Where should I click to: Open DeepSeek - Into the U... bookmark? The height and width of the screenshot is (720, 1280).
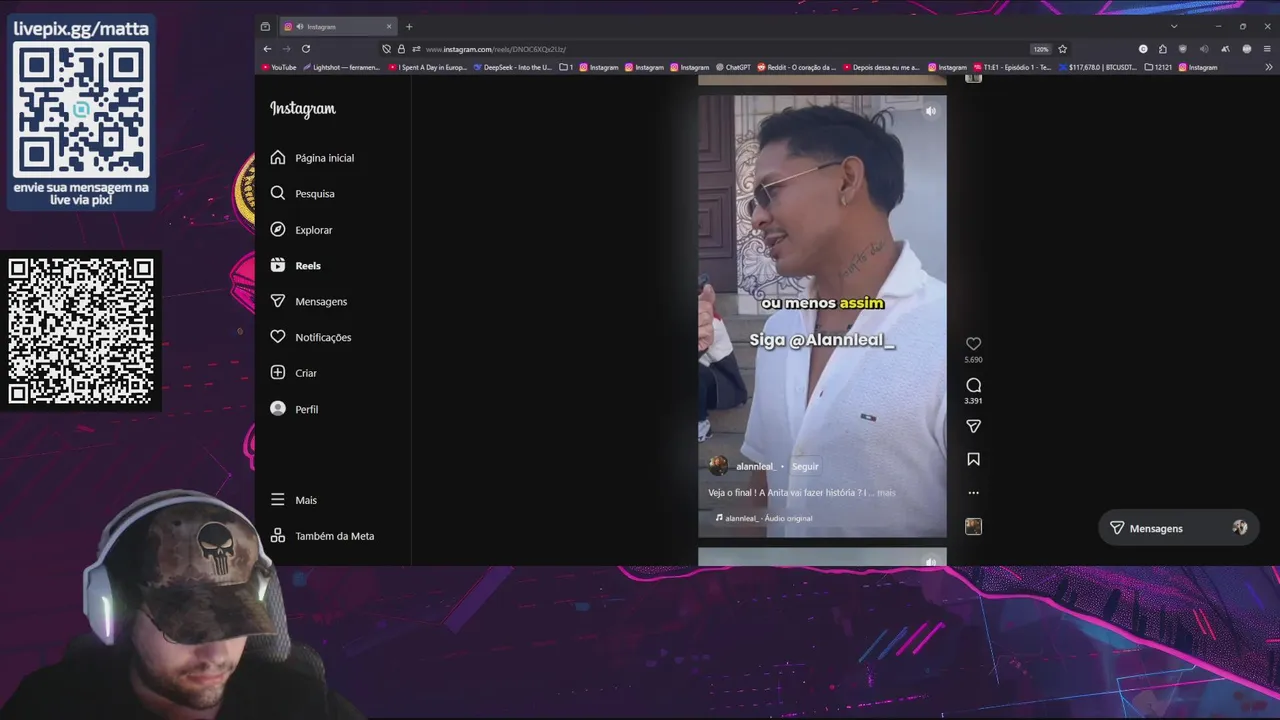[513, 67]
